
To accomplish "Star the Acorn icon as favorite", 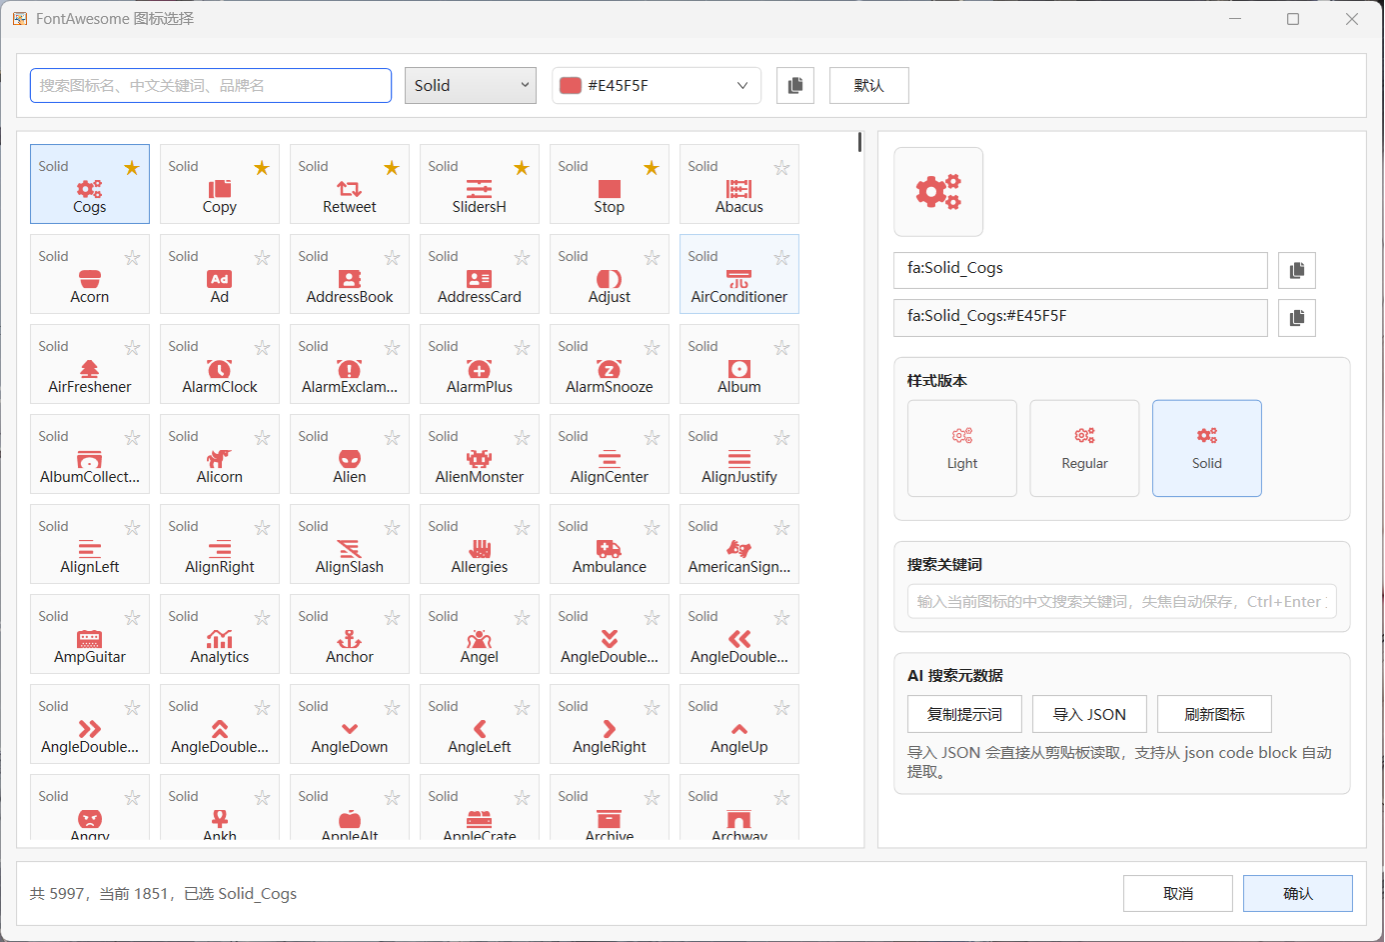I will (x=132, y=258).
